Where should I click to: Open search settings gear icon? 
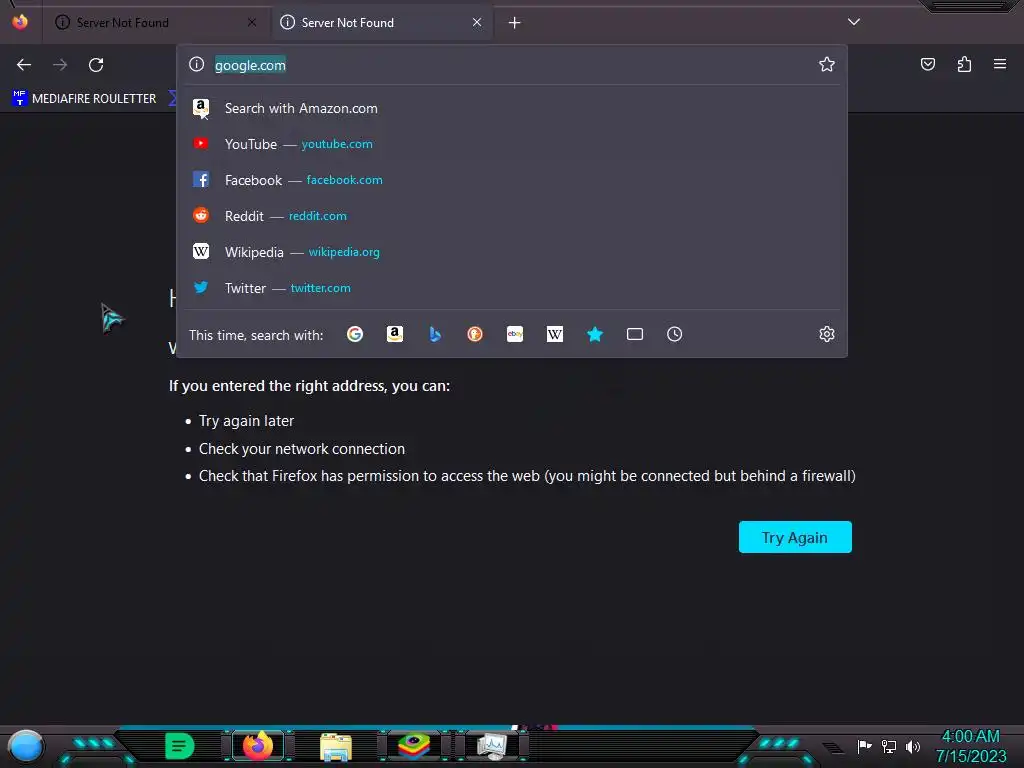(827, 334)
